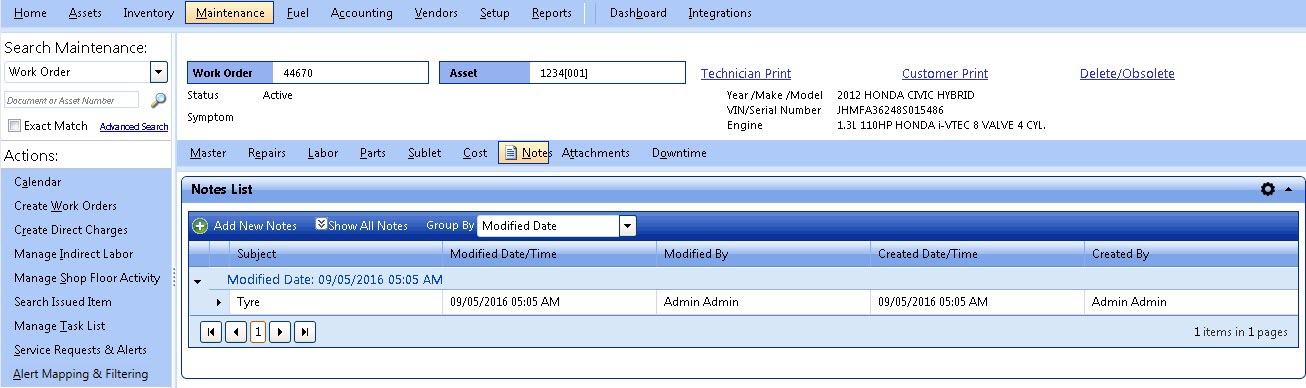Click the search magnifier icon

[158, 100]
